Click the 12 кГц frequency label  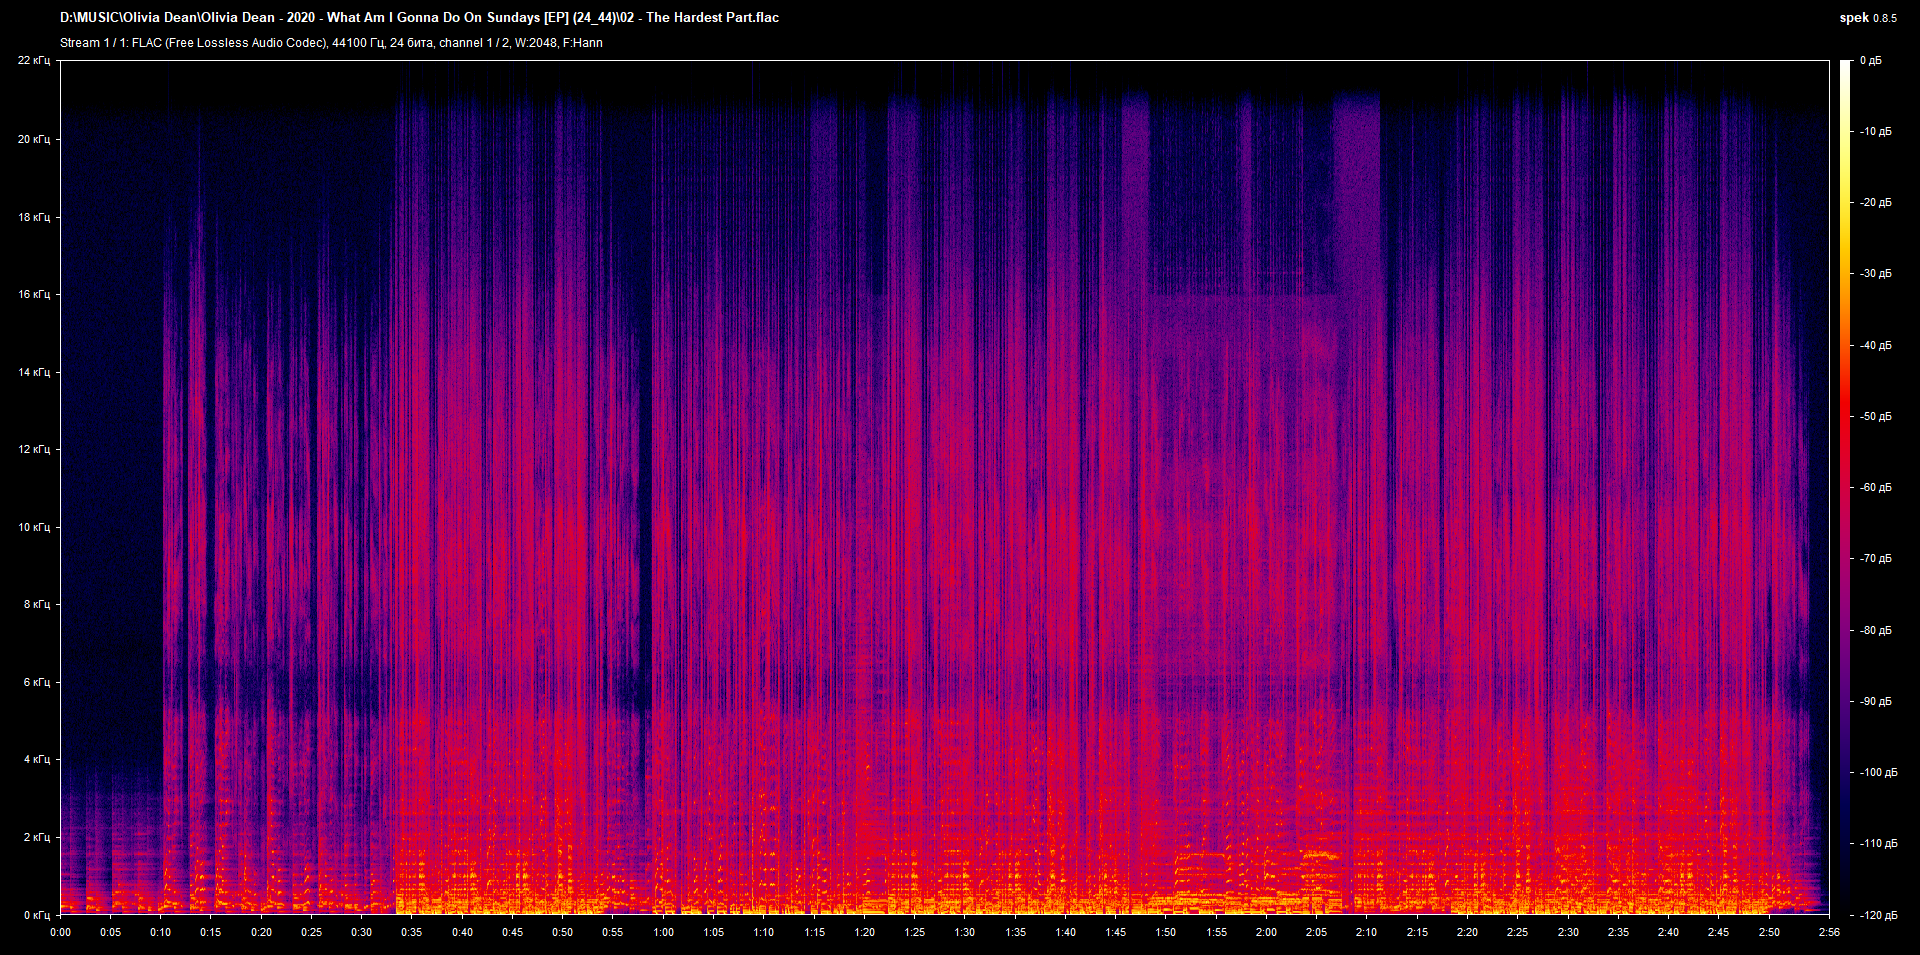pyautogui.click(x=34, y=449)
